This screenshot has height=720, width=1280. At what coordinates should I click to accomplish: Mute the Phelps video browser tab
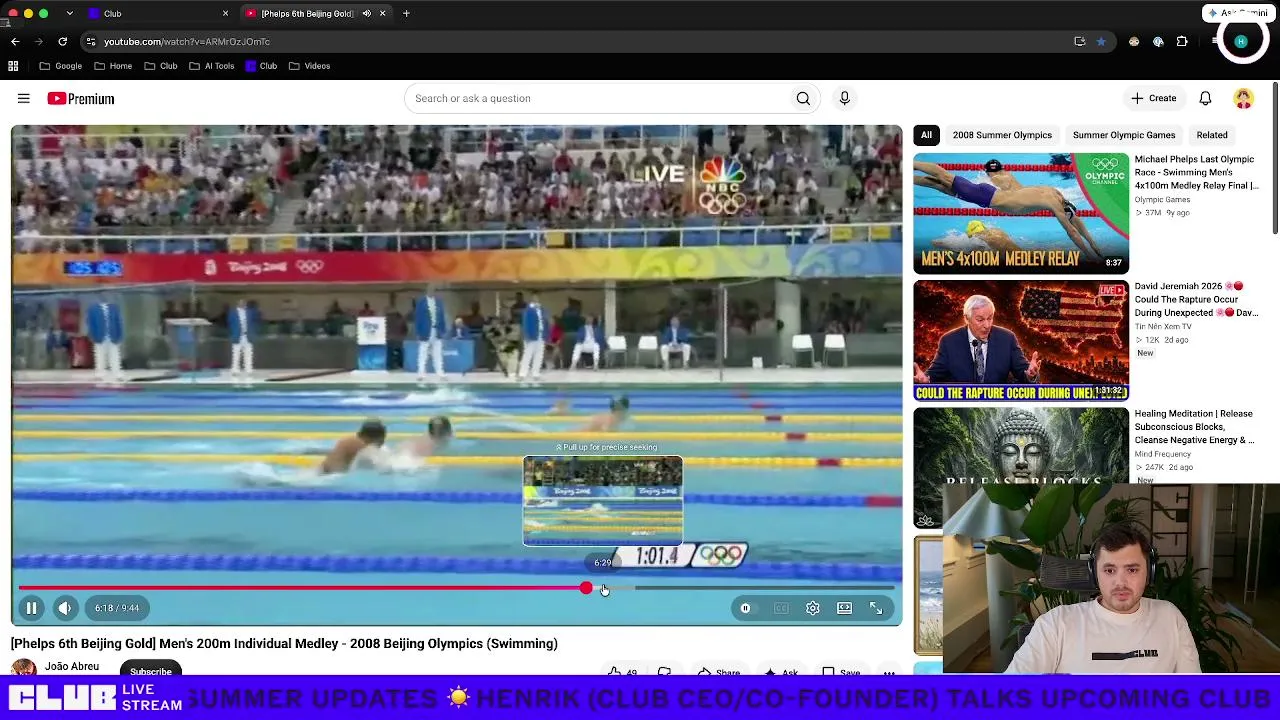pos(366,14)
